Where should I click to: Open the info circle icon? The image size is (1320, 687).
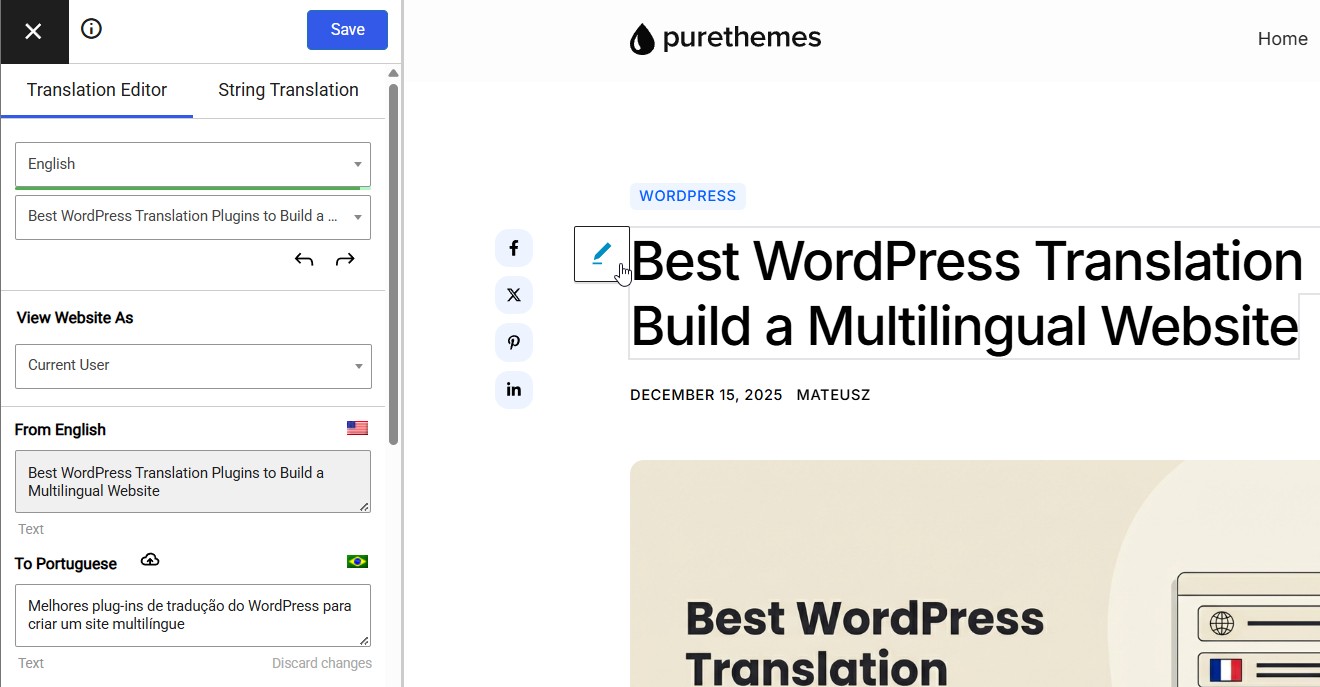91,29
